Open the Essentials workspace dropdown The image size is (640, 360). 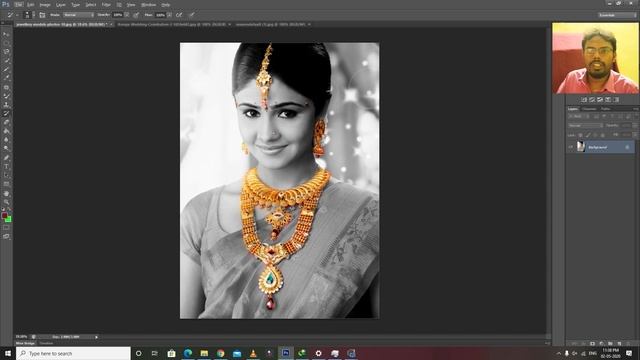tap(617, 15)
